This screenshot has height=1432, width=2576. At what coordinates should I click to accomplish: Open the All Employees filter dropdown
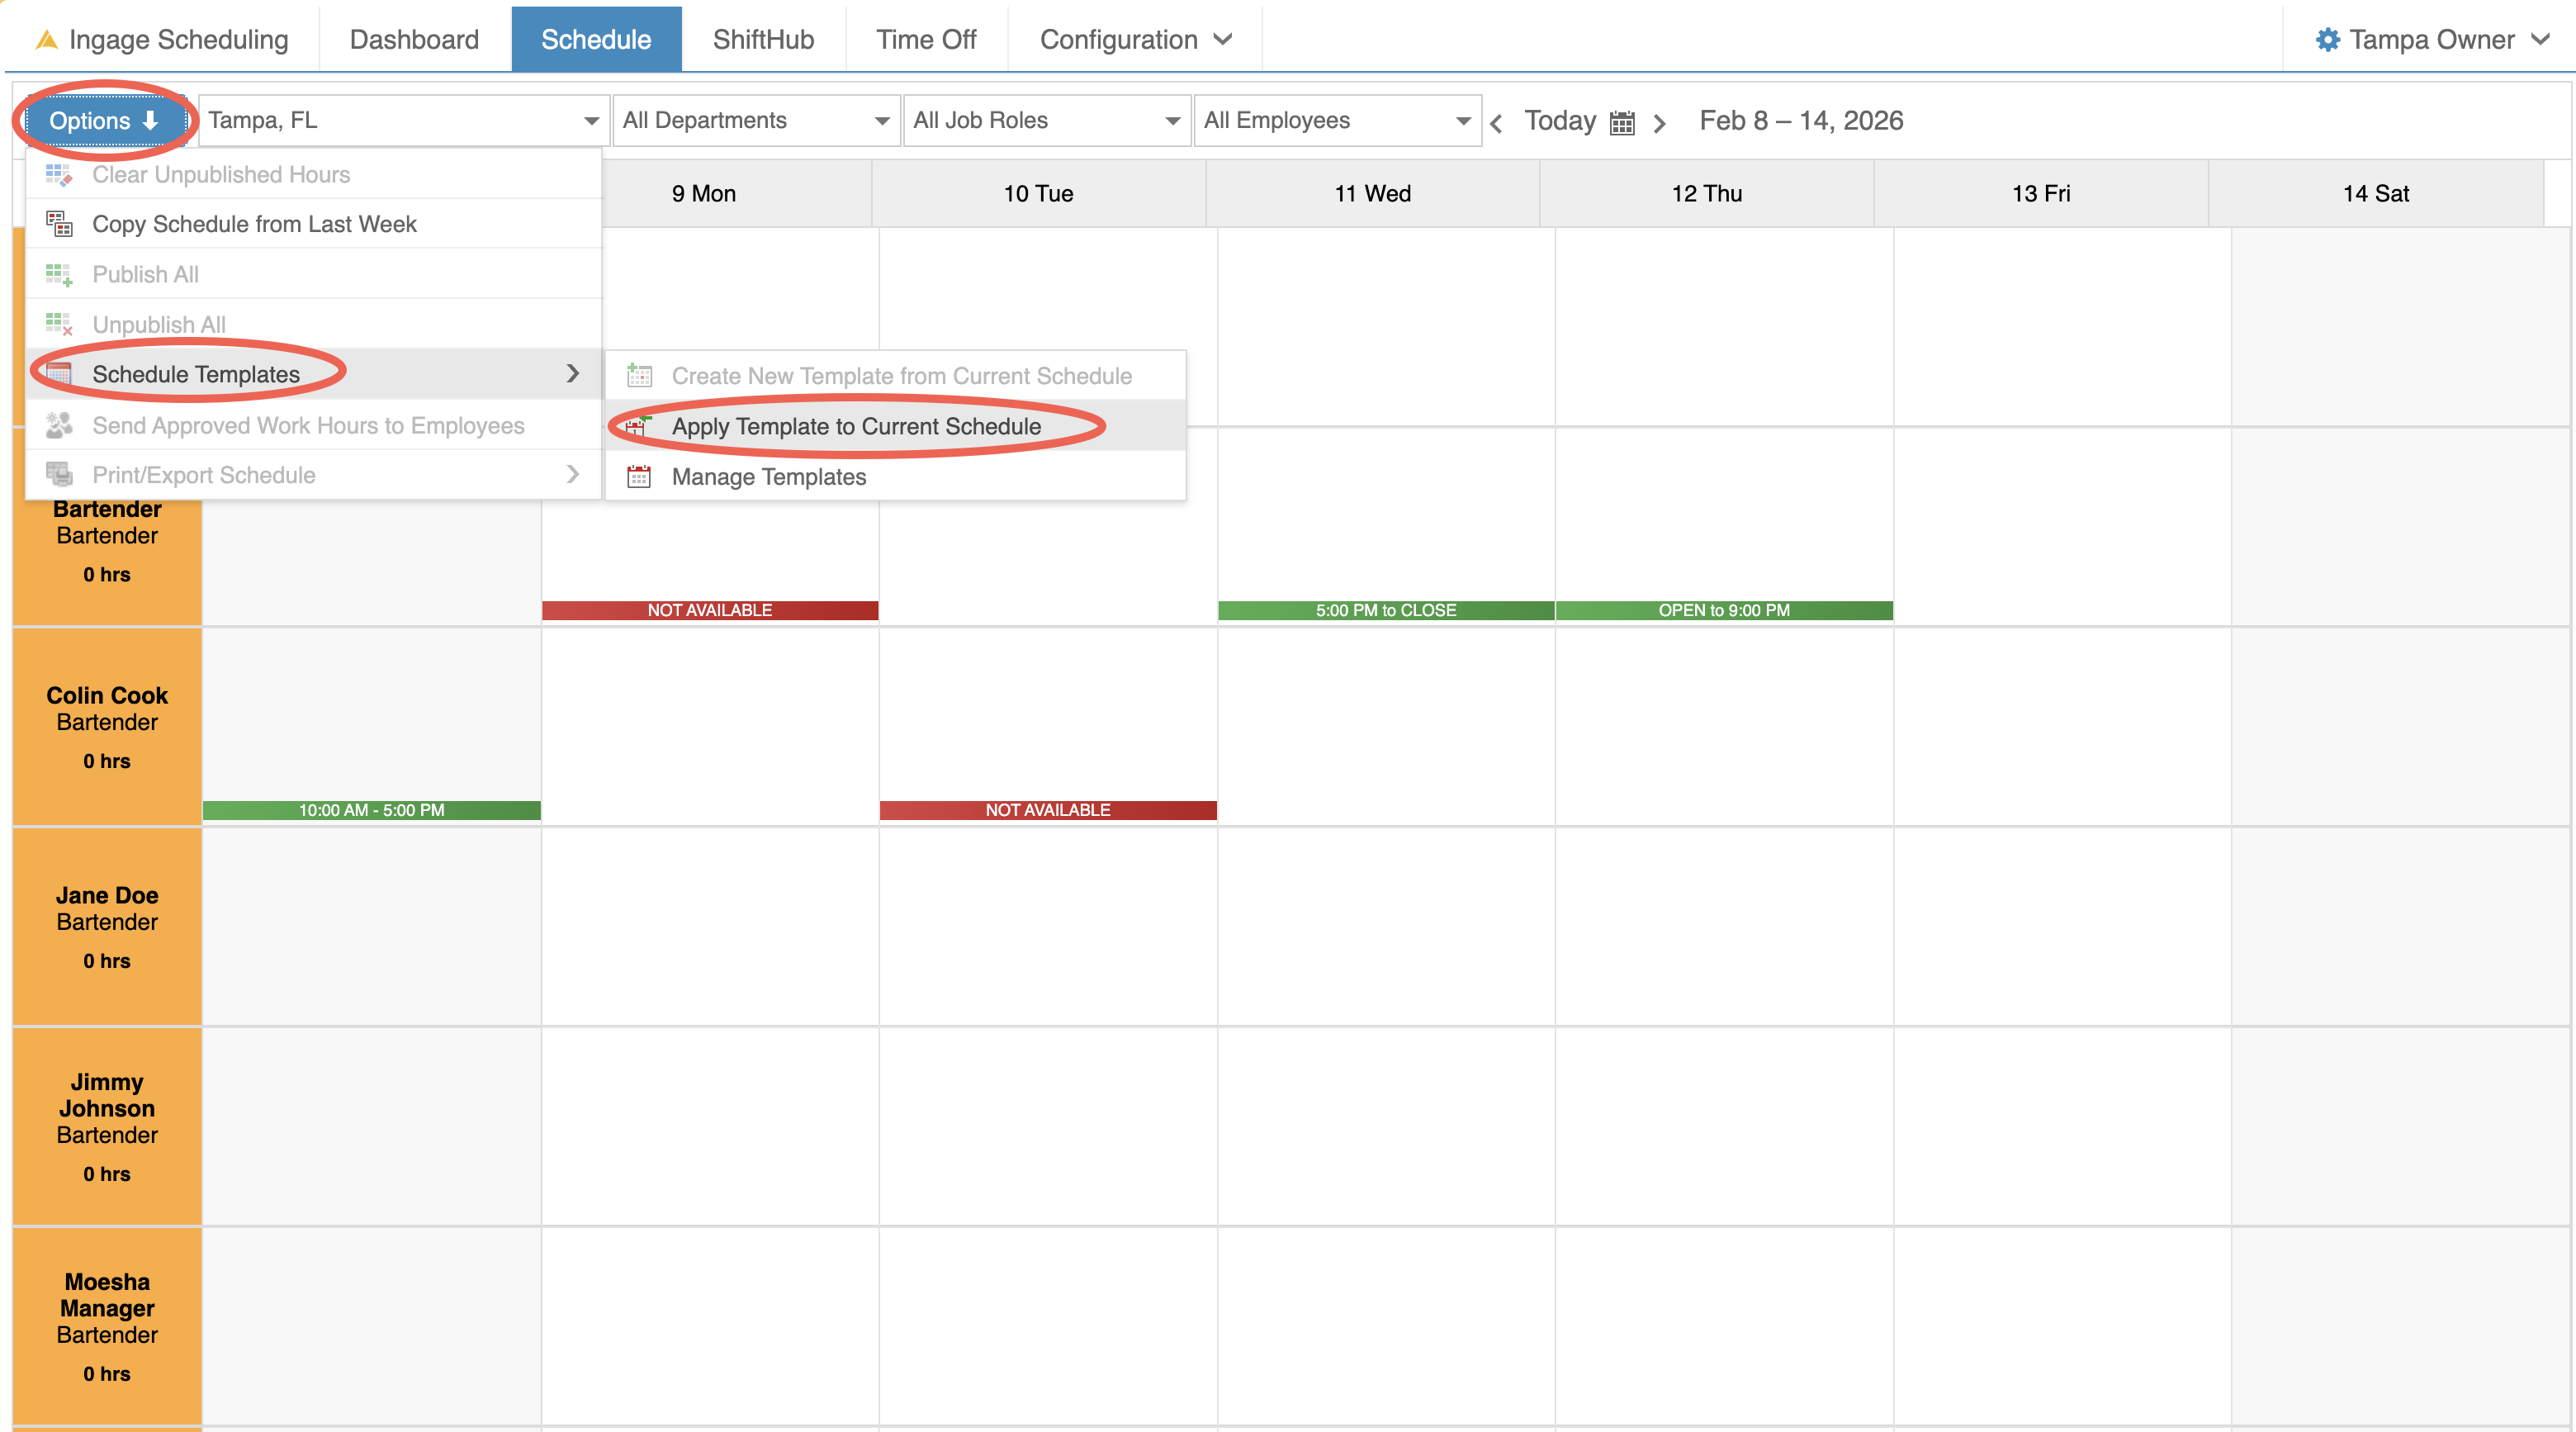click(x=1336, y=121)
